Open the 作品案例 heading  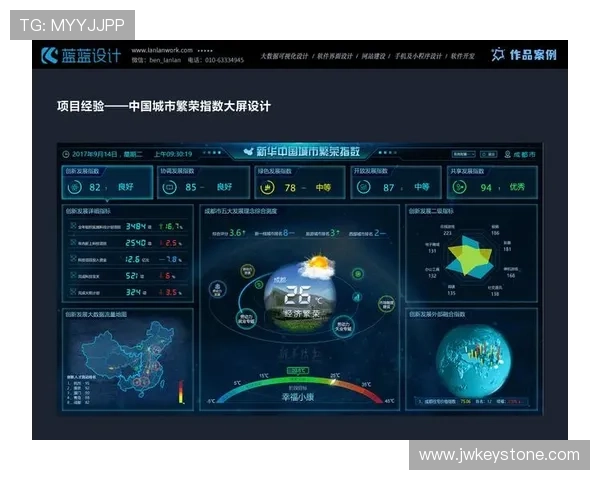click(x=533, y=55)
